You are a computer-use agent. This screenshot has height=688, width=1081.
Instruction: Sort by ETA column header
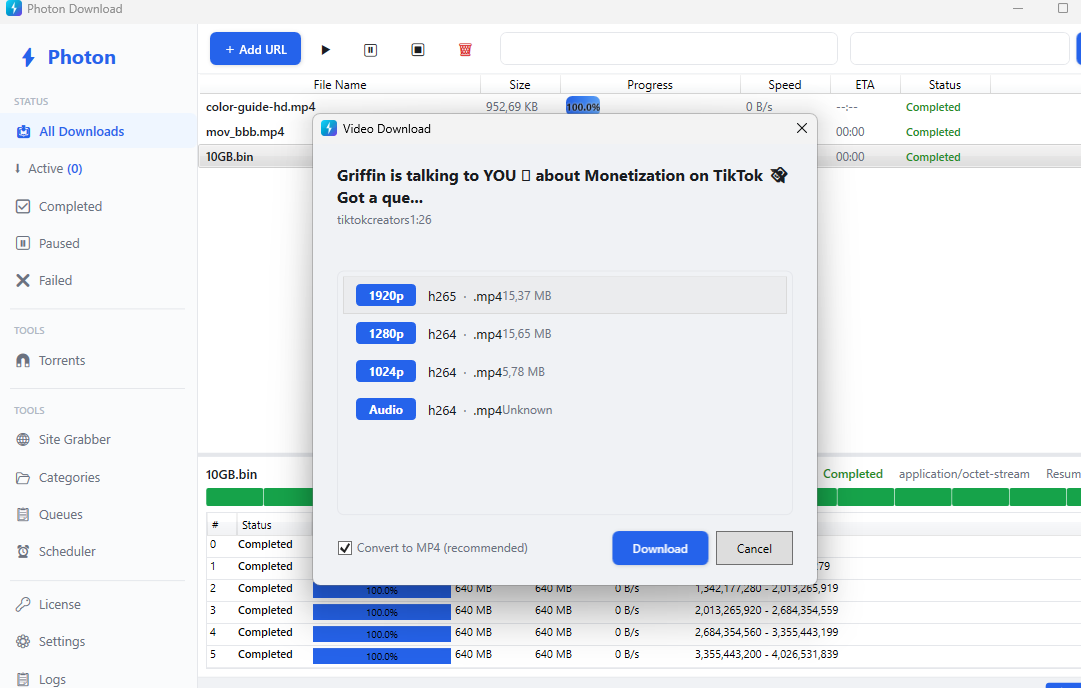coord(865,85)
